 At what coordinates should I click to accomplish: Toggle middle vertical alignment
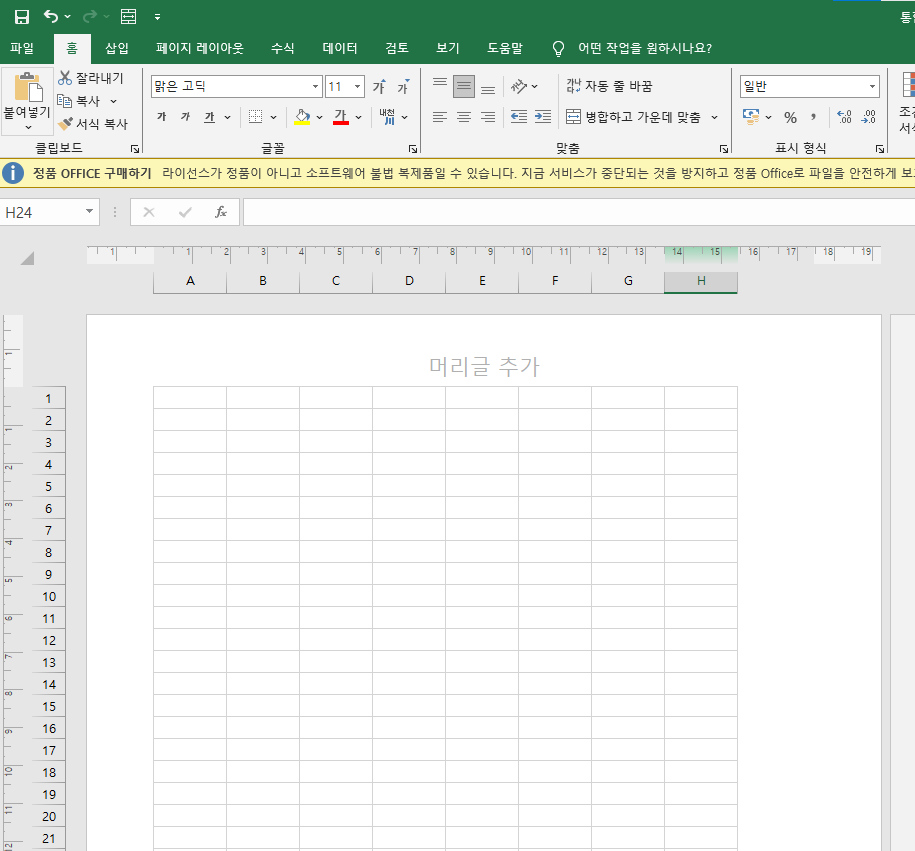[x=464, y=86]
